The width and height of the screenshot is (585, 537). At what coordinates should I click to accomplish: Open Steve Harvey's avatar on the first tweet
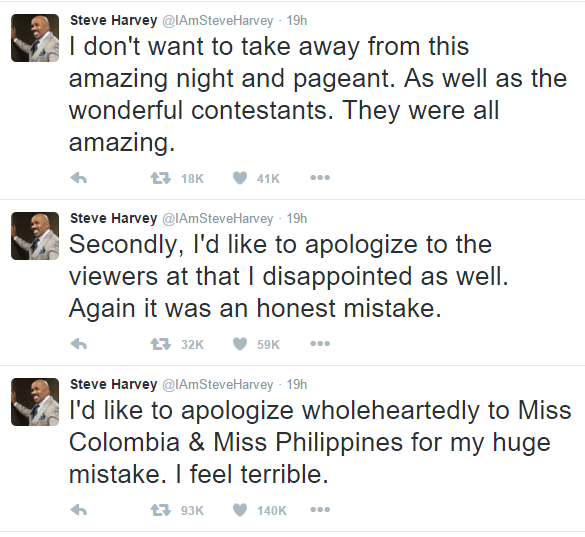point(35,38)
